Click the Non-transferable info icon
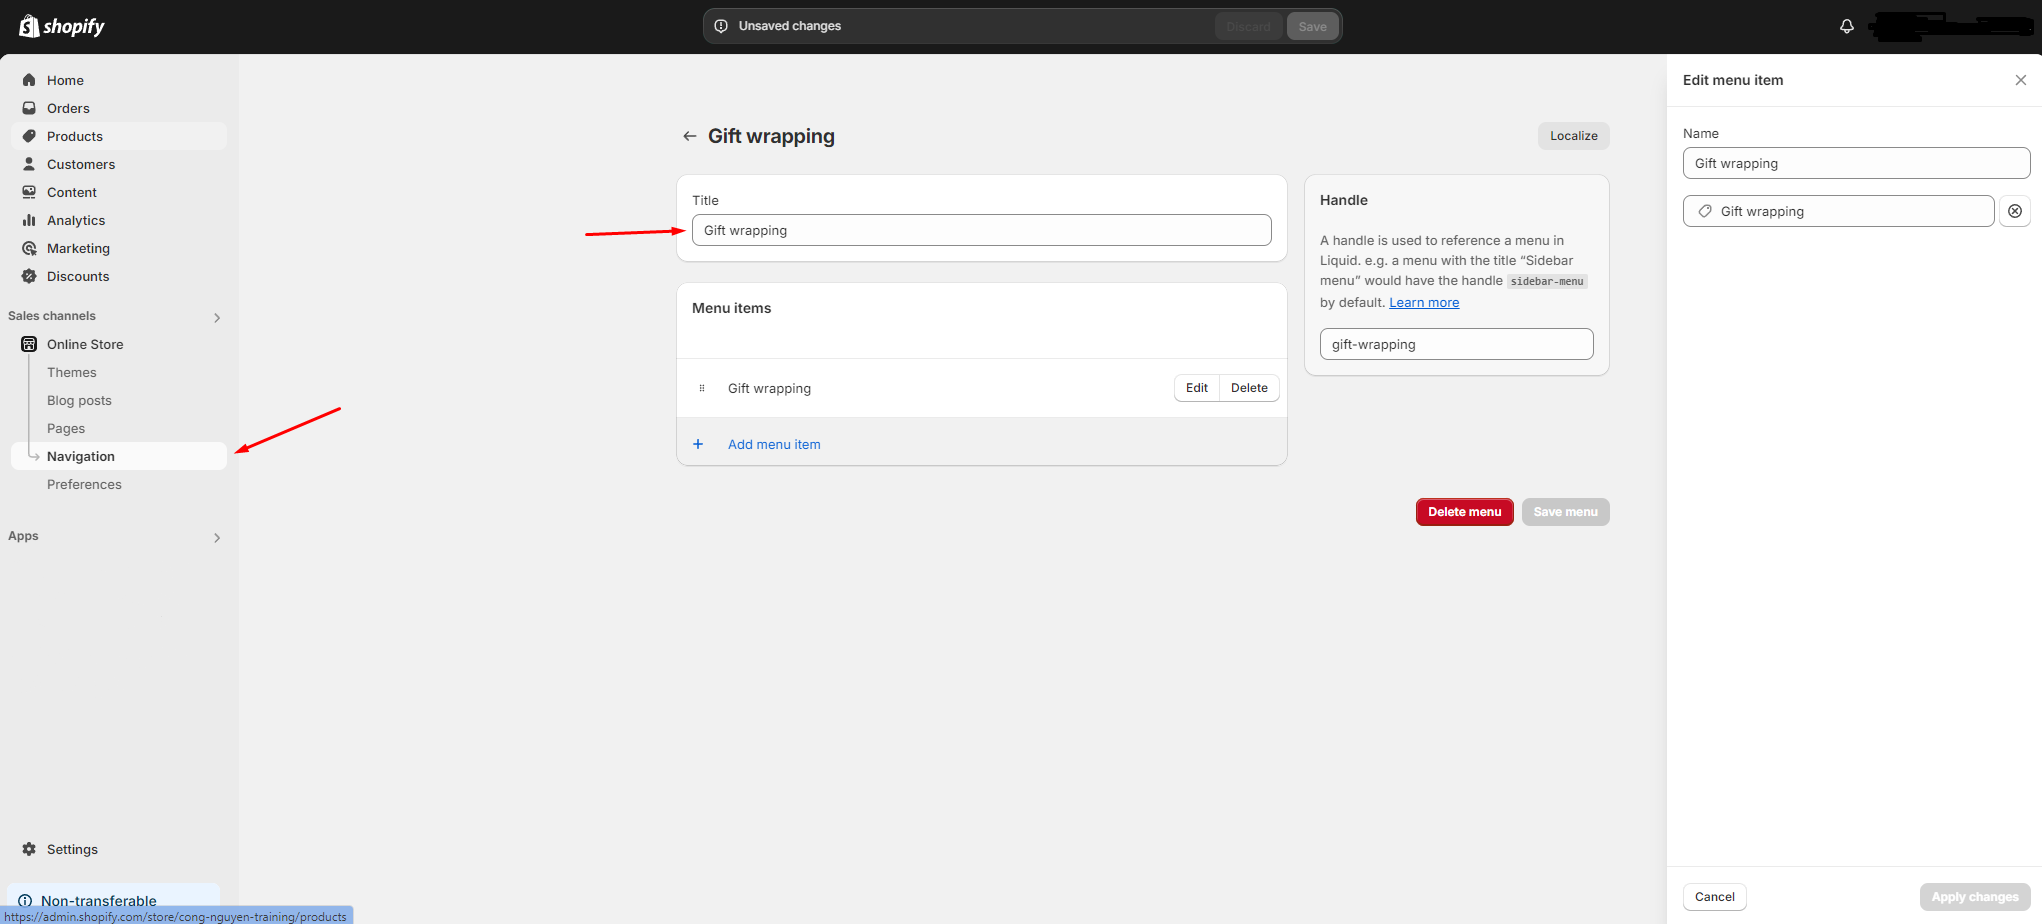 [x=25, y=901]
